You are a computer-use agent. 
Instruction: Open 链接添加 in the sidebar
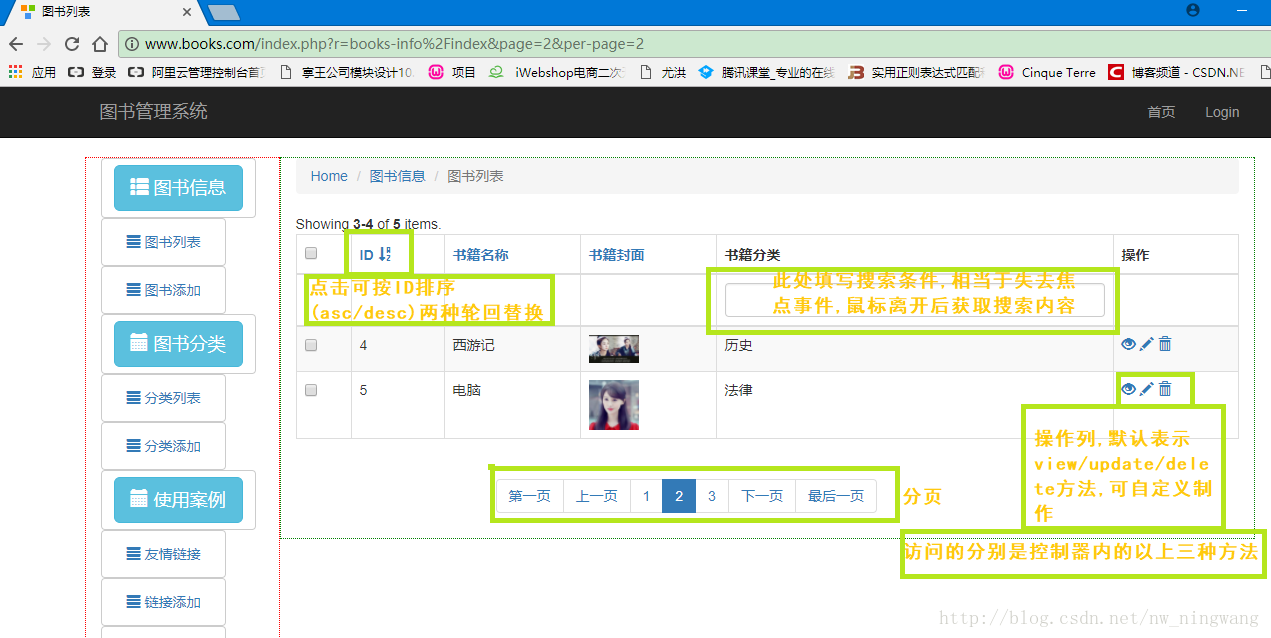pyautogui.click(x=164, y=602)
